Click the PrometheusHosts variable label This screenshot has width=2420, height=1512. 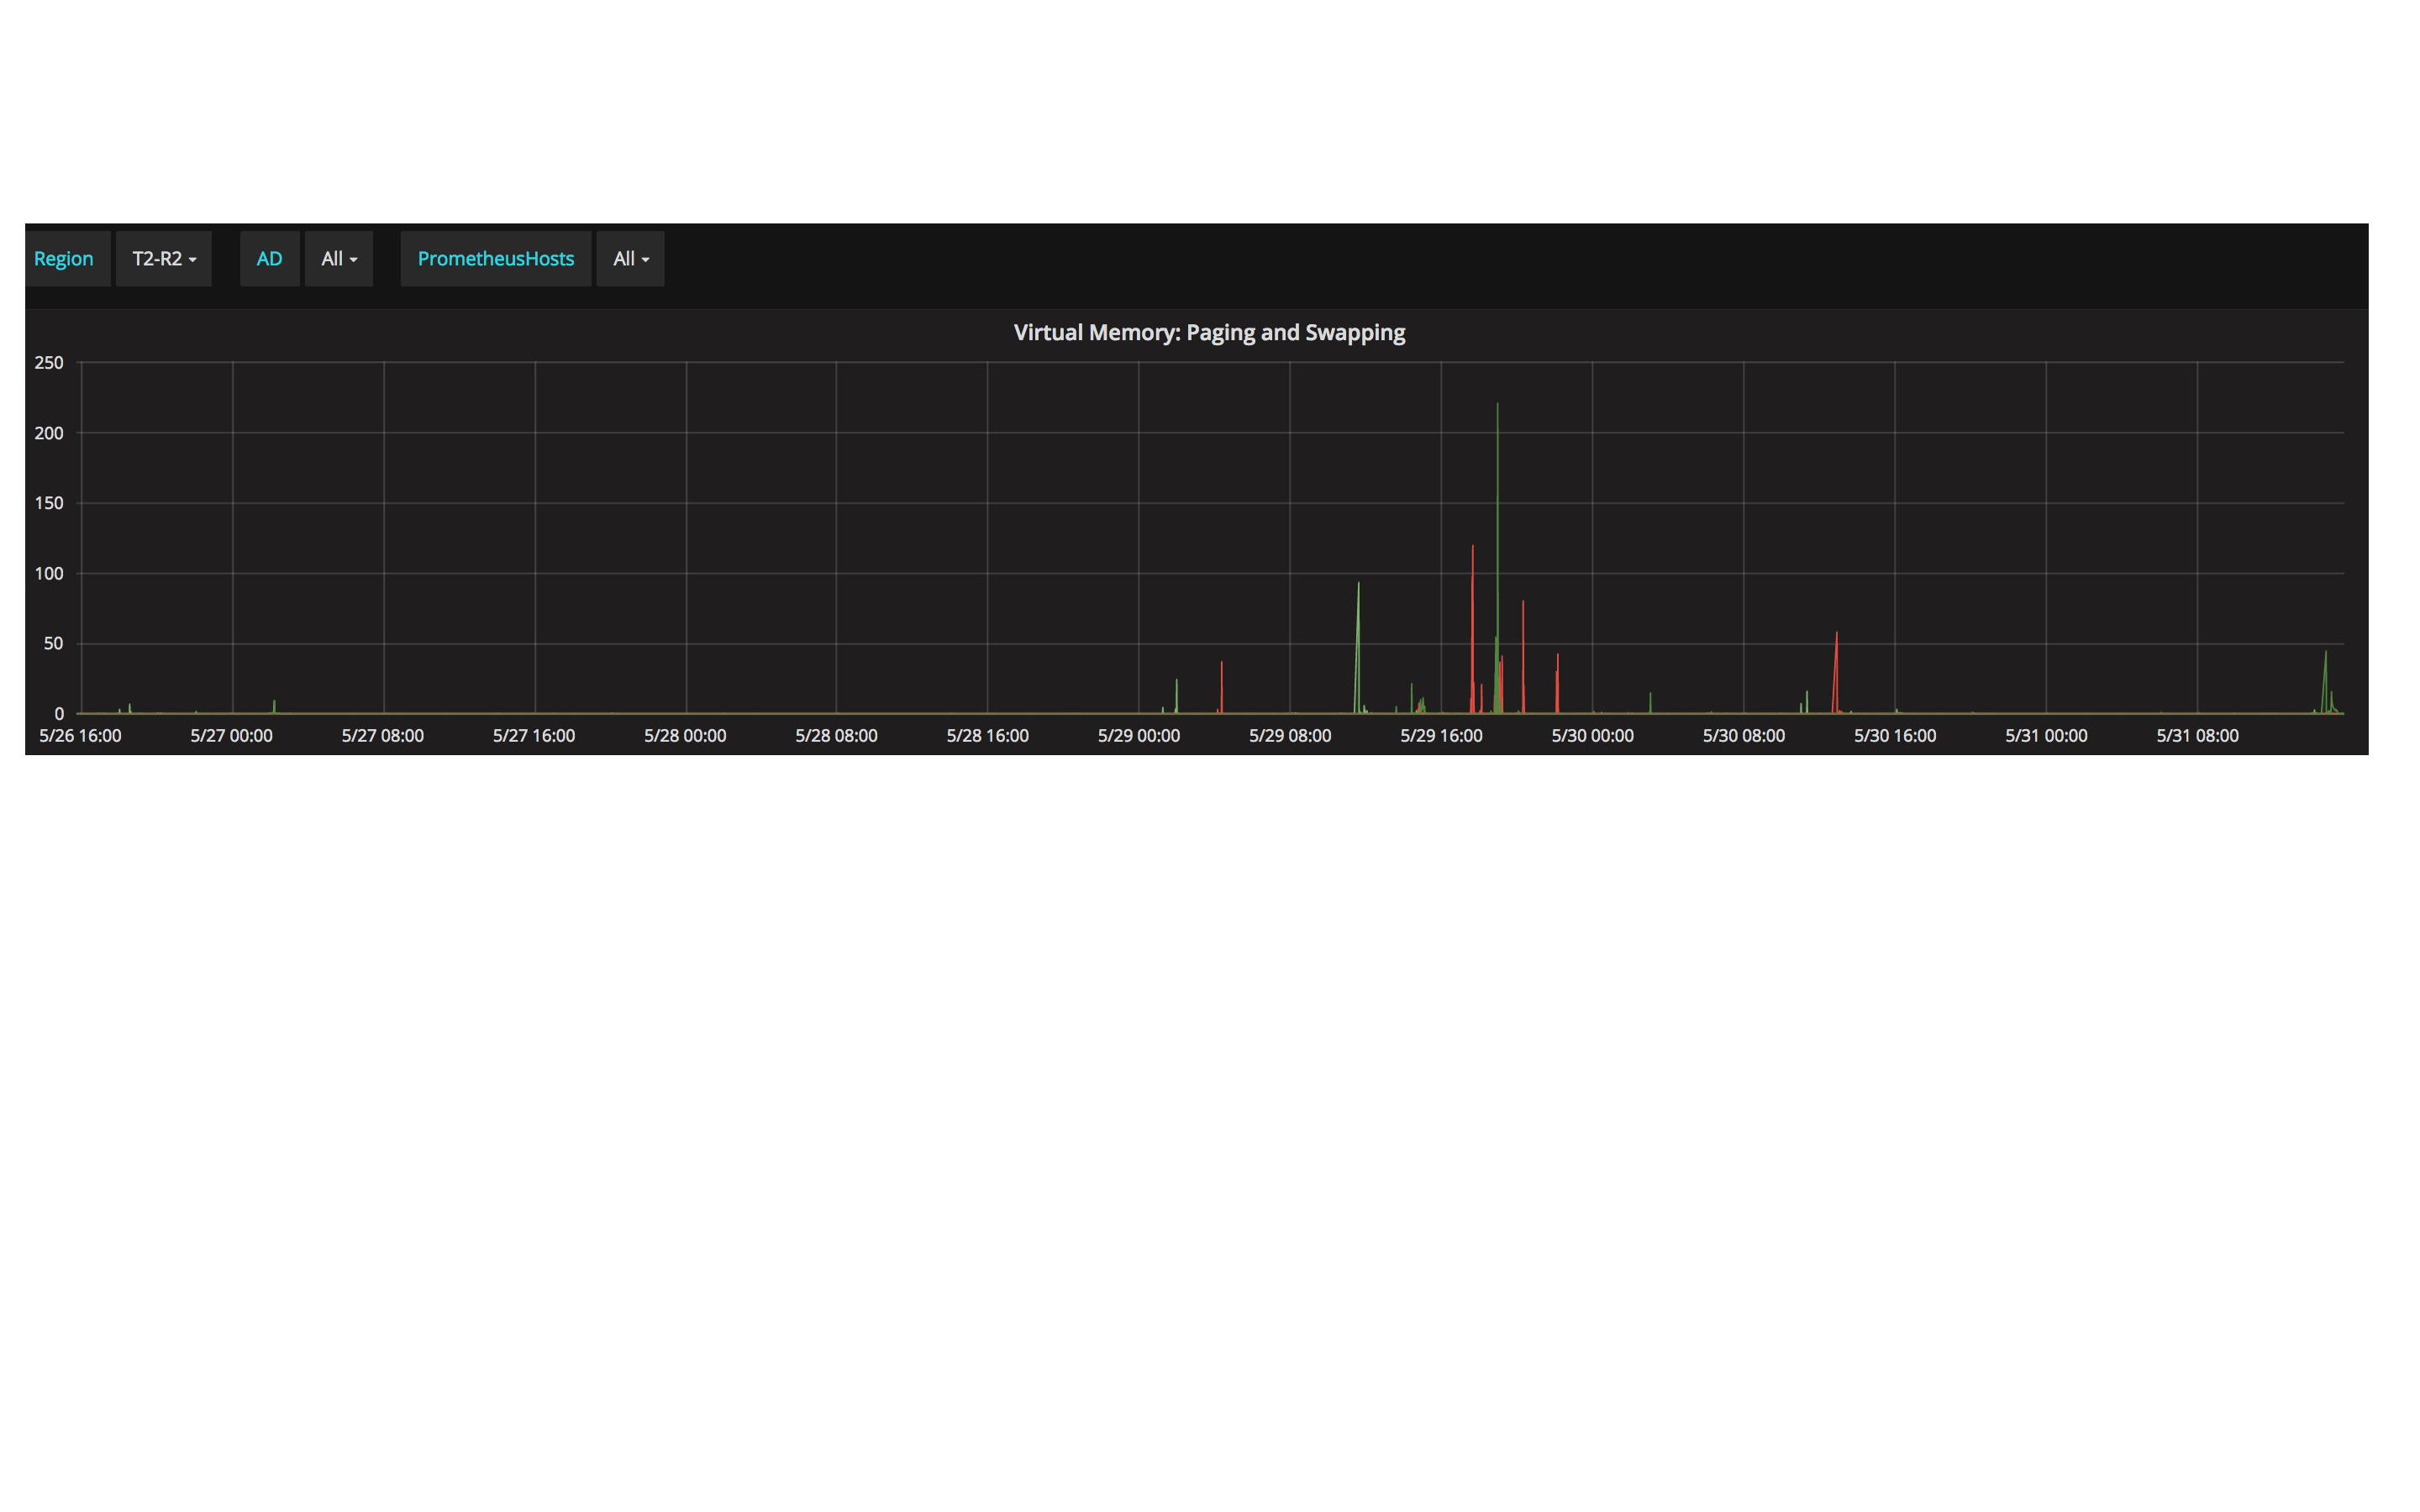tap(495, 259)
